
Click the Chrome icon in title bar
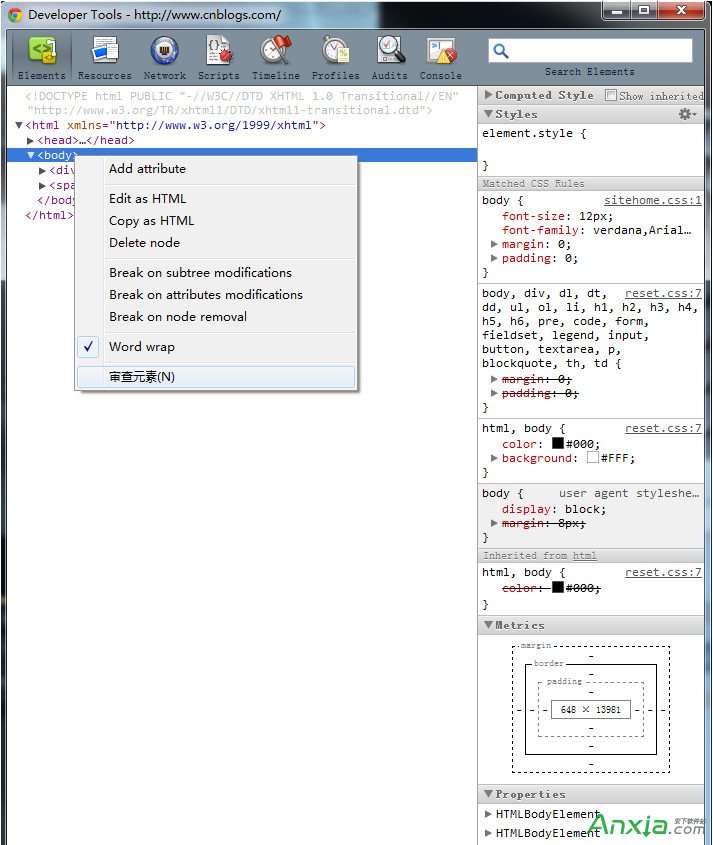(15, 15)
